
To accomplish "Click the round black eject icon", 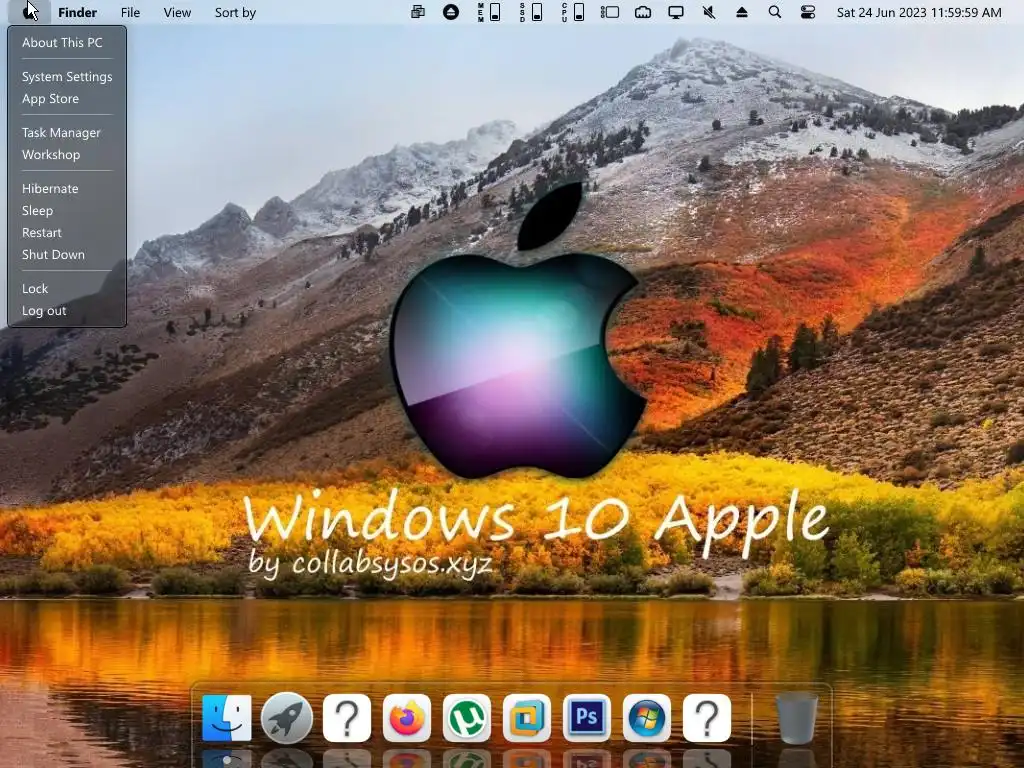I will click(x=451, y=12).
